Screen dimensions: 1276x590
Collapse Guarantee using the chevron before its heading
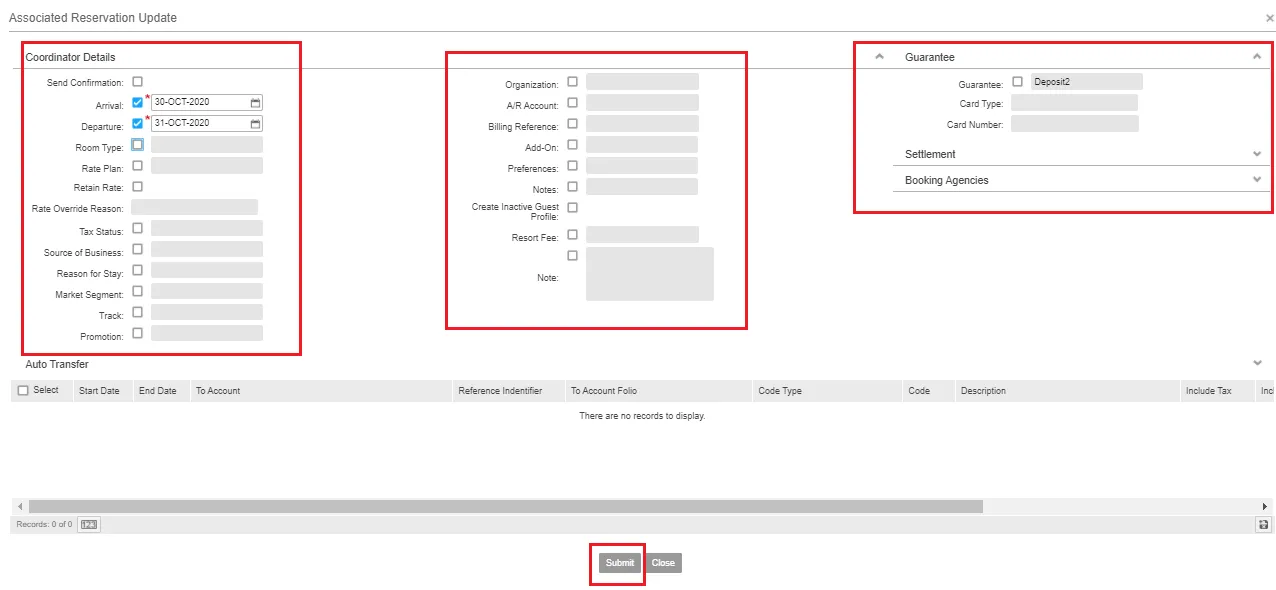coord(880,57)
